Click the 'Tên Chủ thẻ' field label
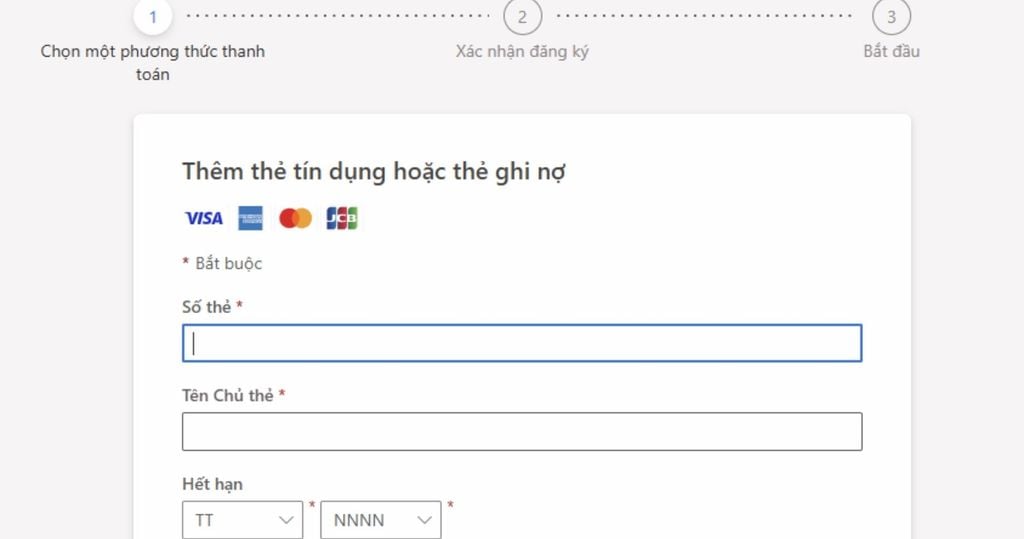 pos(228,395)
